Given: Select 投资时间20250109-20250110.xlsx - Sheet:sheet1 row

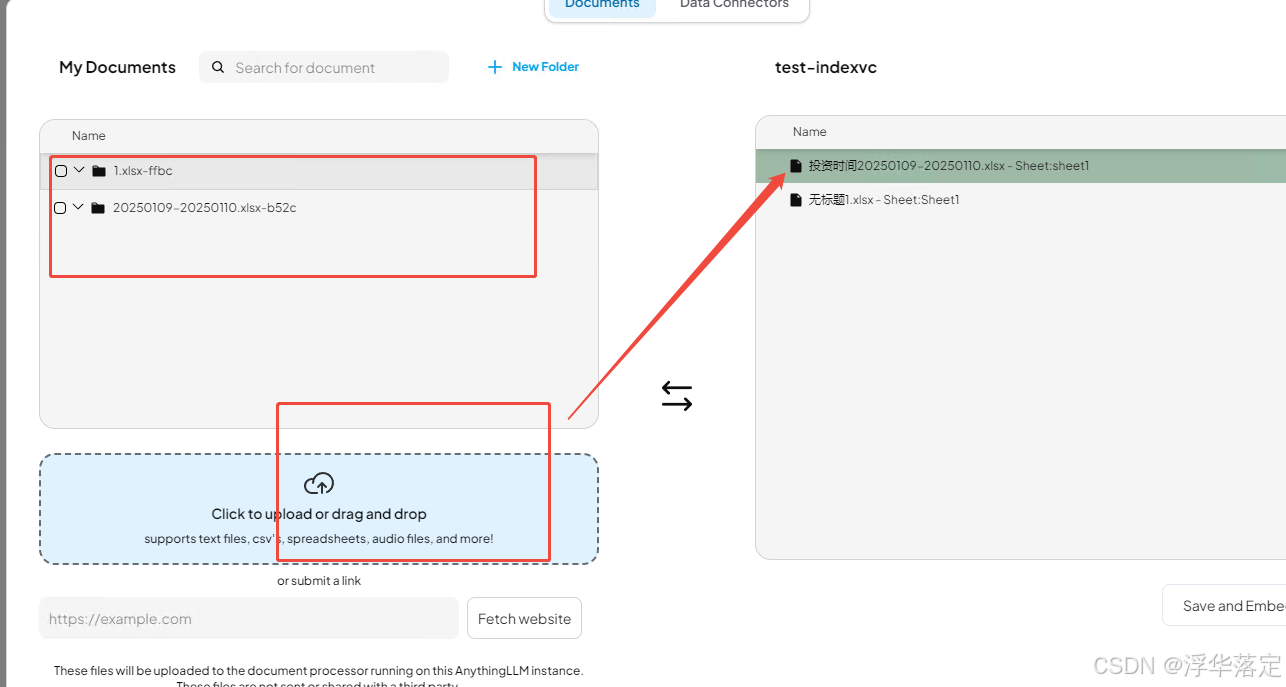Looking at the screenshot, I should pyautogui.click(x=1020, y=166).
